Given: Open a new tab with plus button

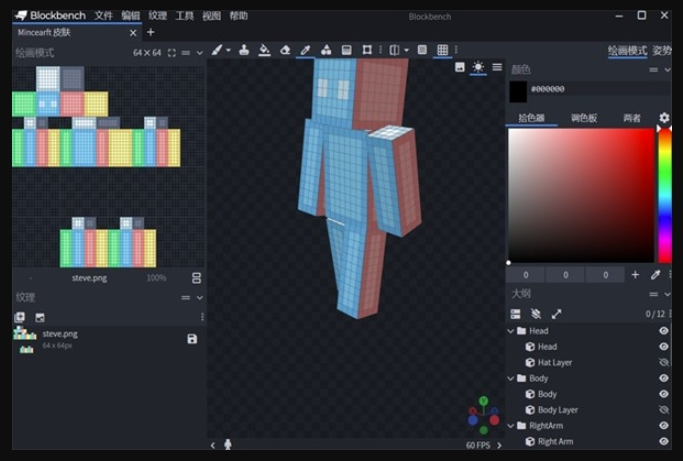Looking at the screenshot, I should (151, 32).
